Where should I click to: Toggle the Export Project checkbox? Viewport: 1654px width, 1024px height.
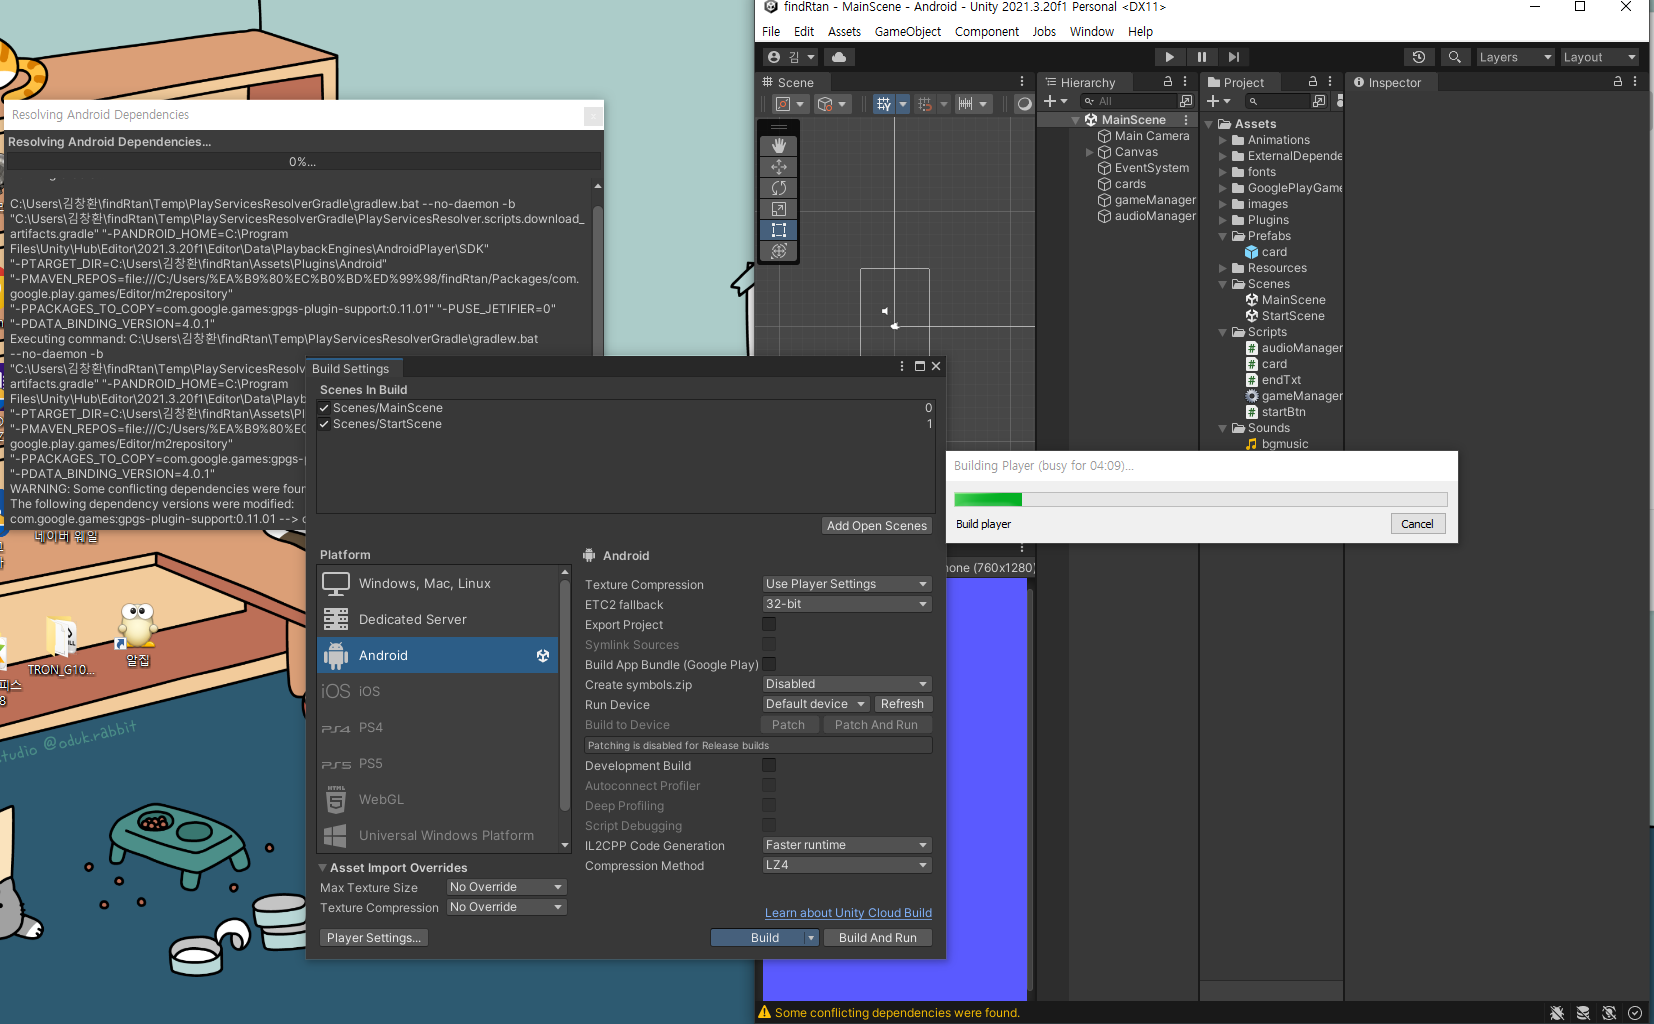(x=769, y=625)
